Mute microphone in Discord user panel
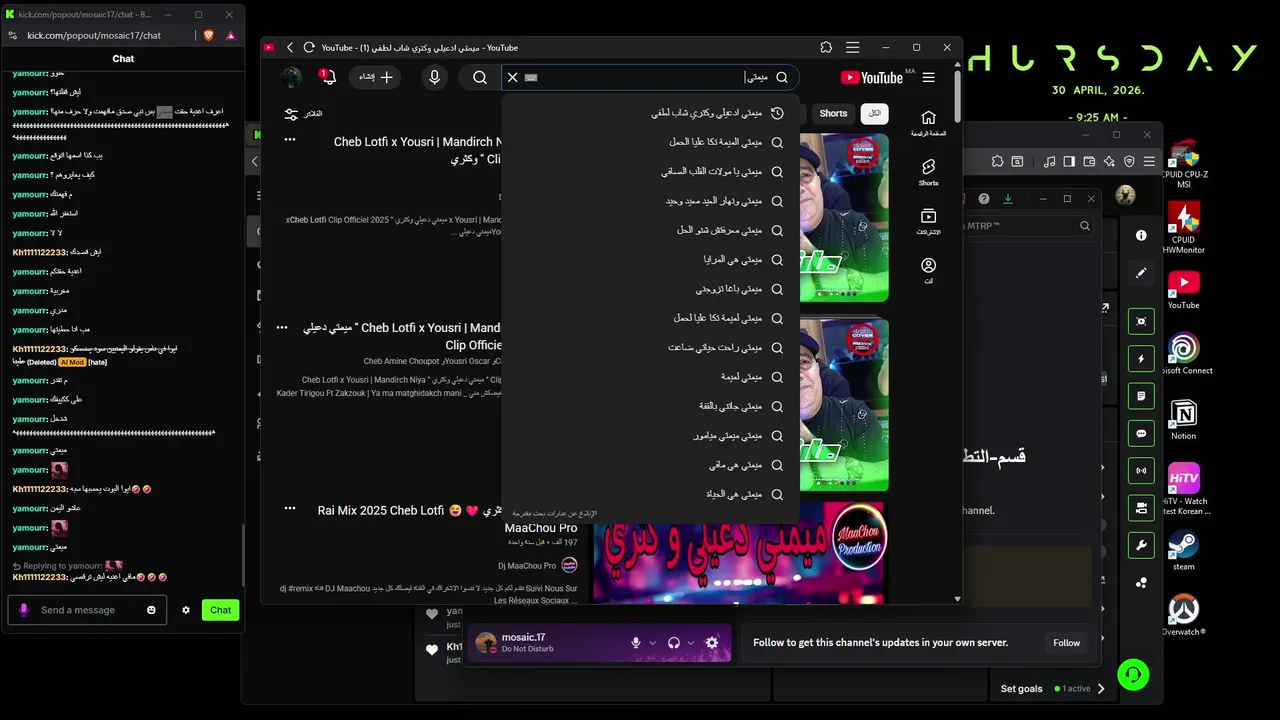Viewport: 1280px width, 720px height. pos(635,643)
